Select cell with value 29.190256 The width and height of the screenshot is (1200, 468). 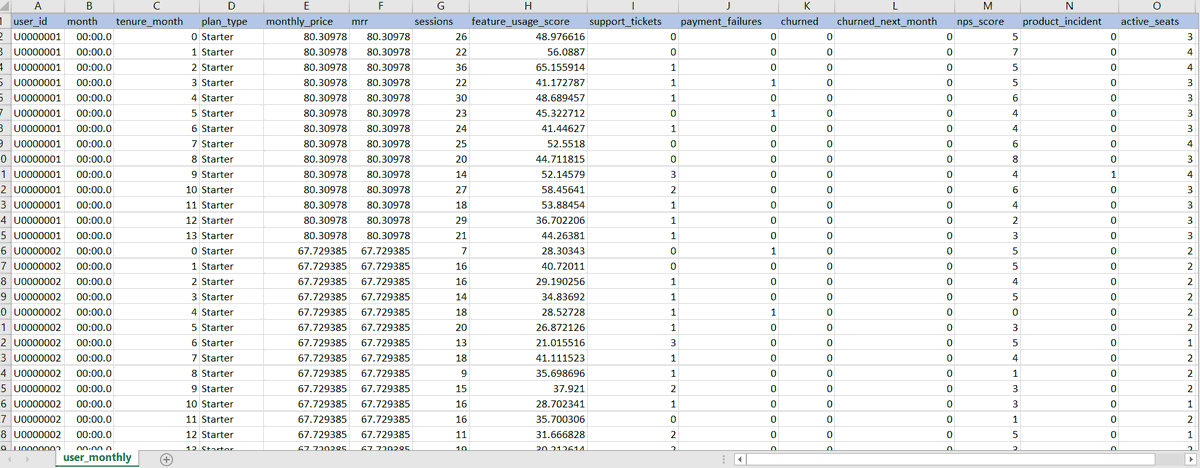click(527, 282)
